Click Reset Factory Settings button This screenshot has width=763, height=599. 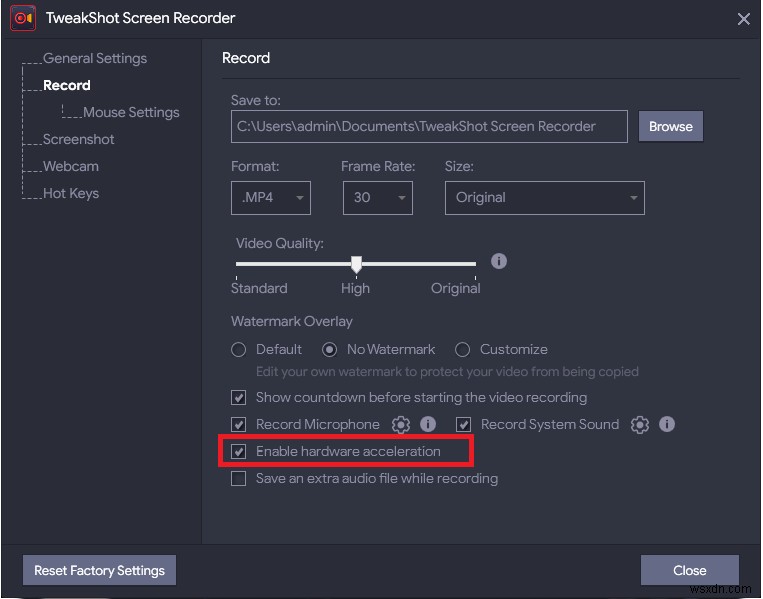99,570
